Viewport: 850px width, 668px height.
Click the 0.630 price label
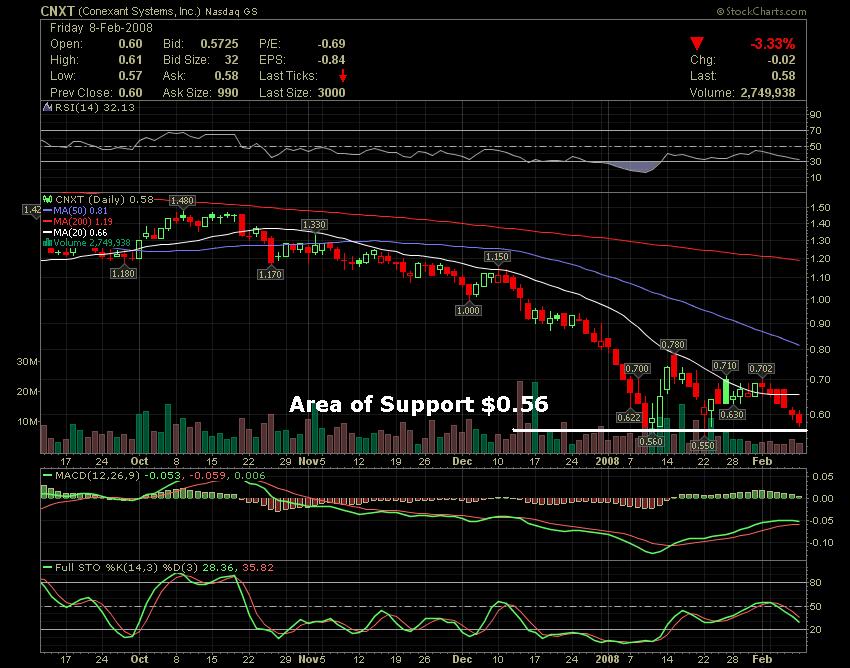[731, 414]
